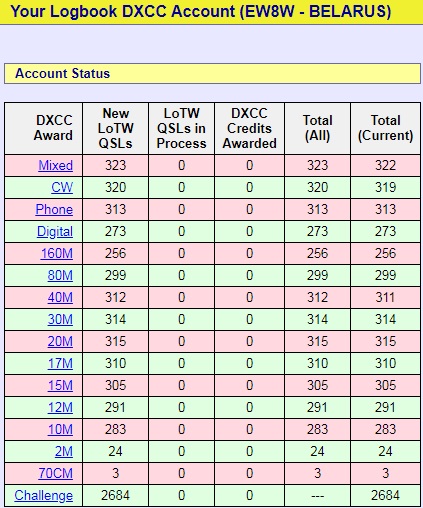The height and width of the screenshot is (508, 423).
Task: Open the 17M award link
Action: point(60,363)
